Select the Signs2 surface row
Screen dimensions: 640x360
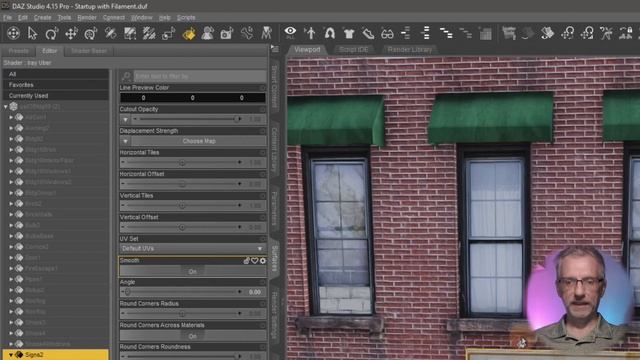56,355
